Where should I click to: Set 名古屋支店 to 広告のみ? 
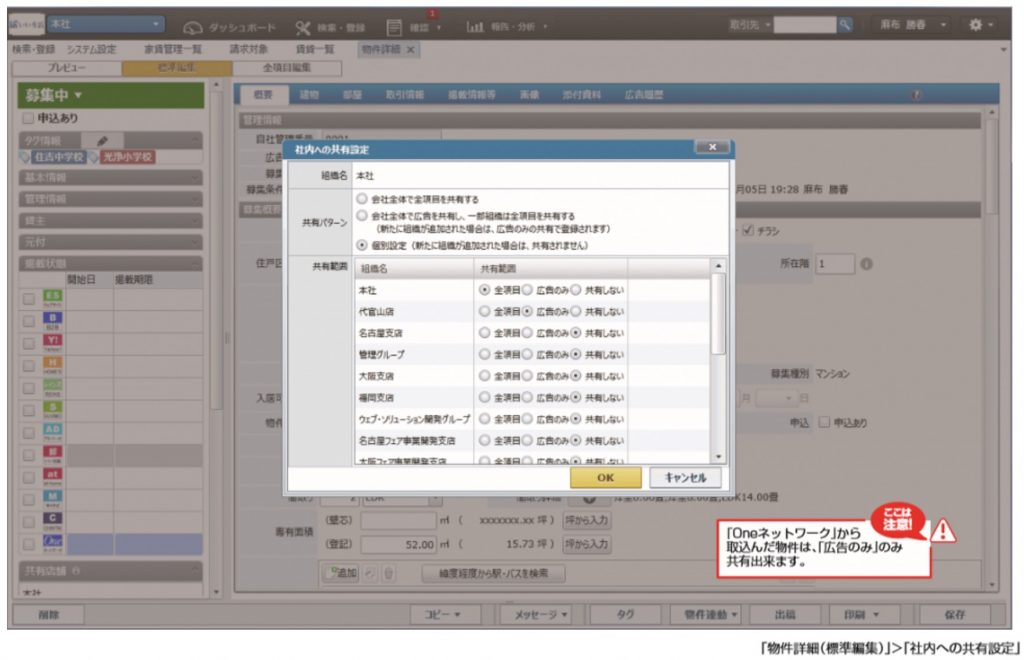click(x=527, y=333)
